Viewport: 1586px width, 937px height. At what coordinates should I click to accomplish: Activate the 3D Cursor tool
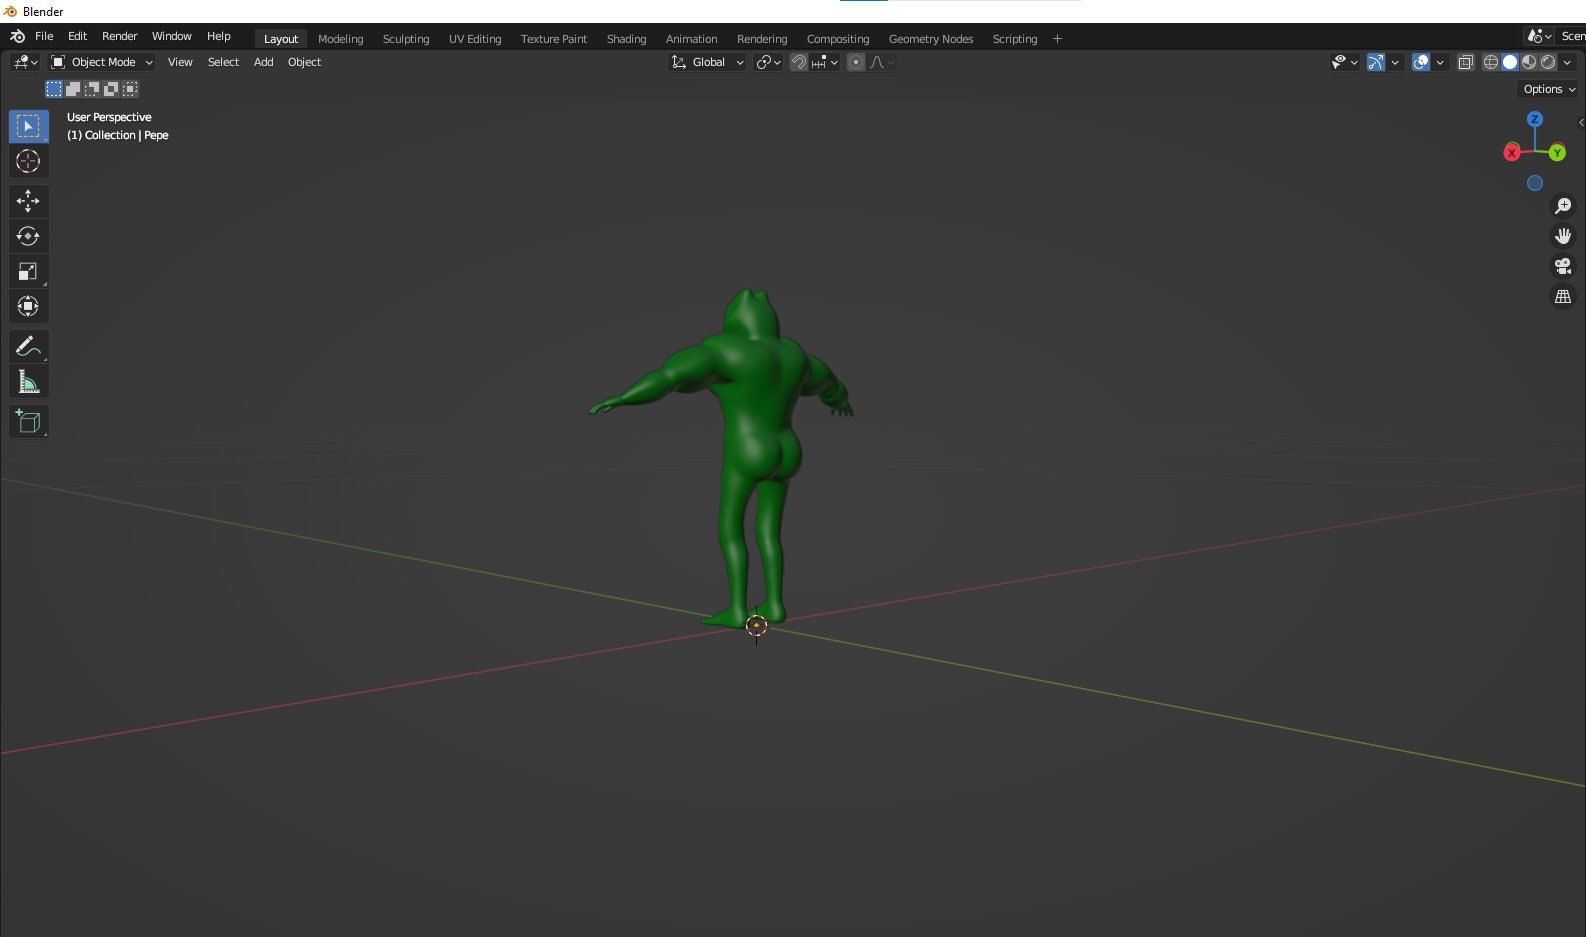point(28,161)
